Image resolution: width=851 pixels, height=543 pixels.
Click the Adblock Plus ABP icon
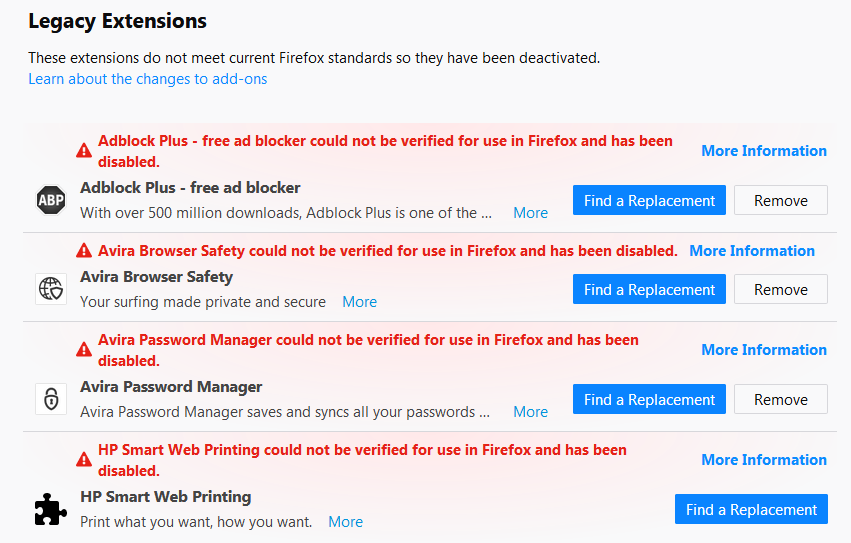tap(51, 200)
